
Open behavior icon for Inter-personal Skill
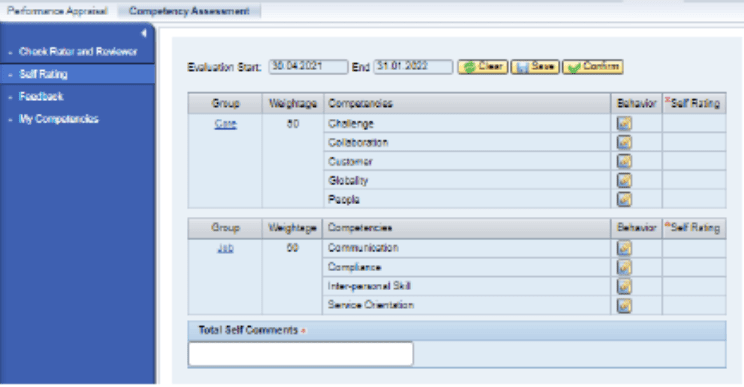[x=624, y=286]
